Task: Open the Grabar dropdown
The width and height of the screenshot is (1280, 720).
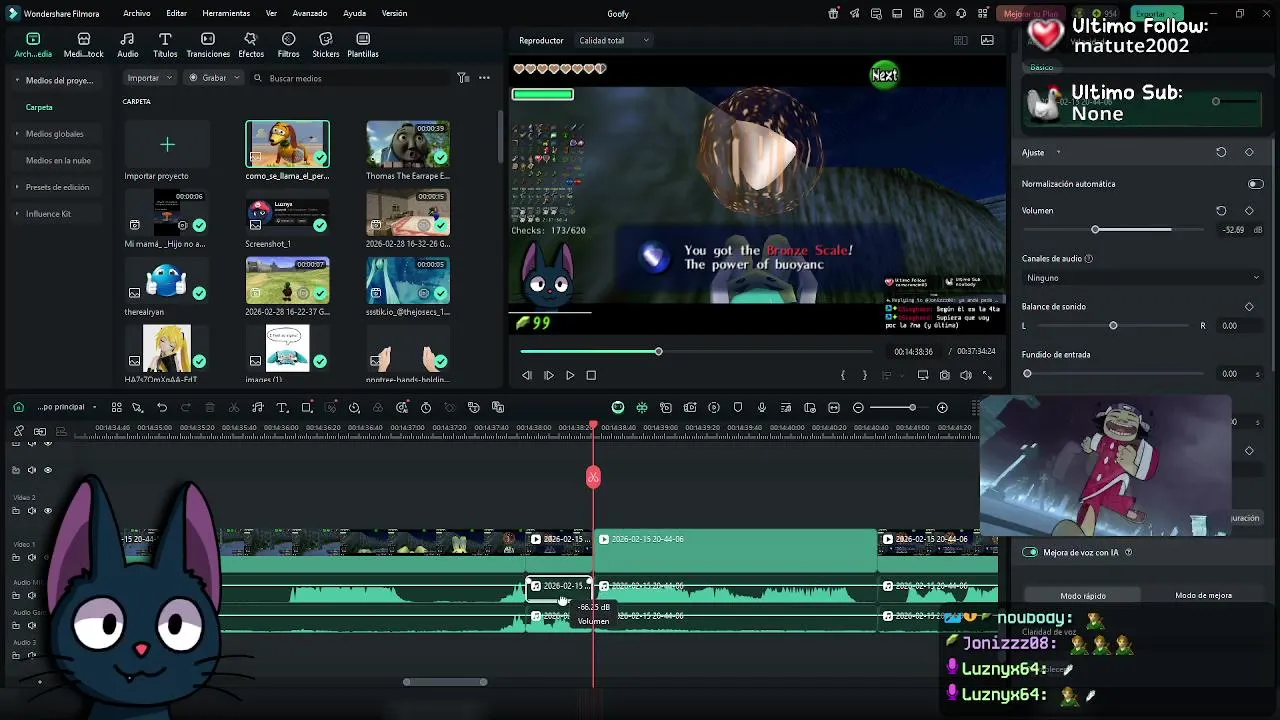Action: point(215,77)
